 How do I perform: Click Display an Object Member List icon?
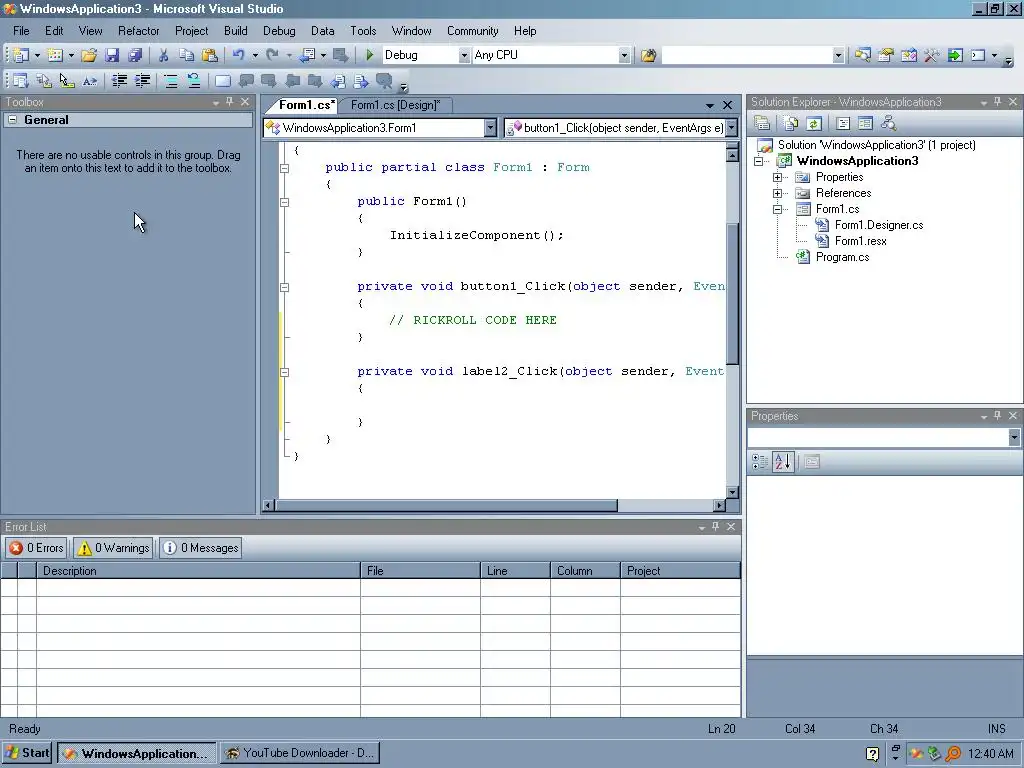pos(21,81)
